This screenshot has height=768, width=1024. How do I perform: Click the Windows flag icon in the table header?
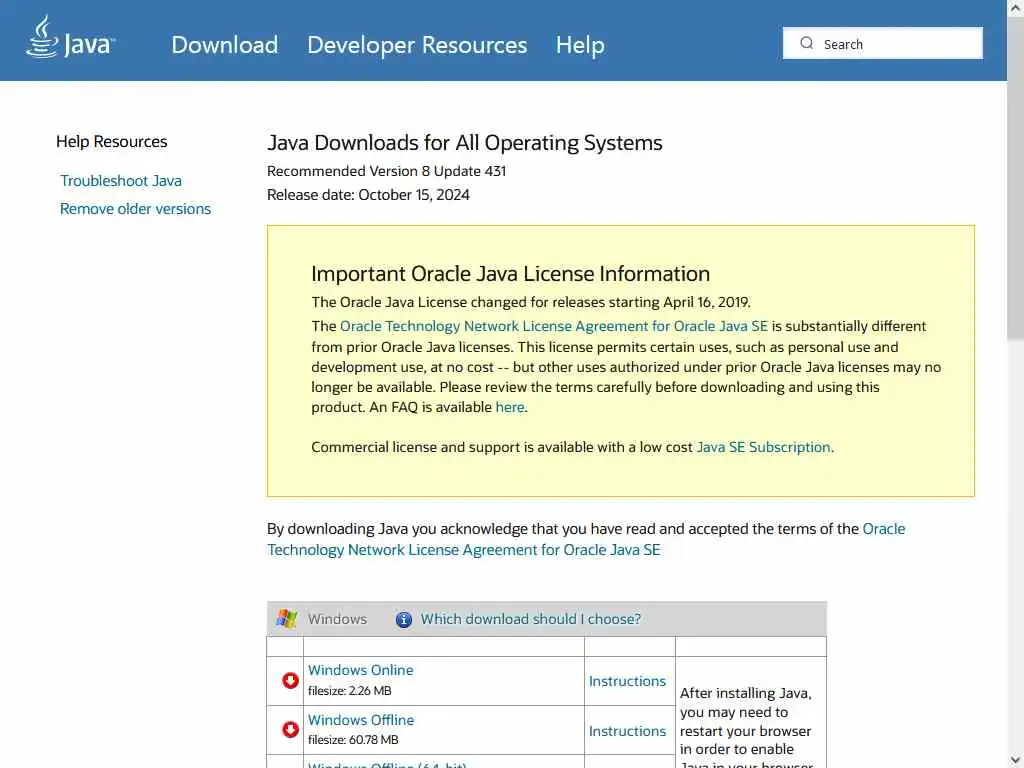(287, 618)
